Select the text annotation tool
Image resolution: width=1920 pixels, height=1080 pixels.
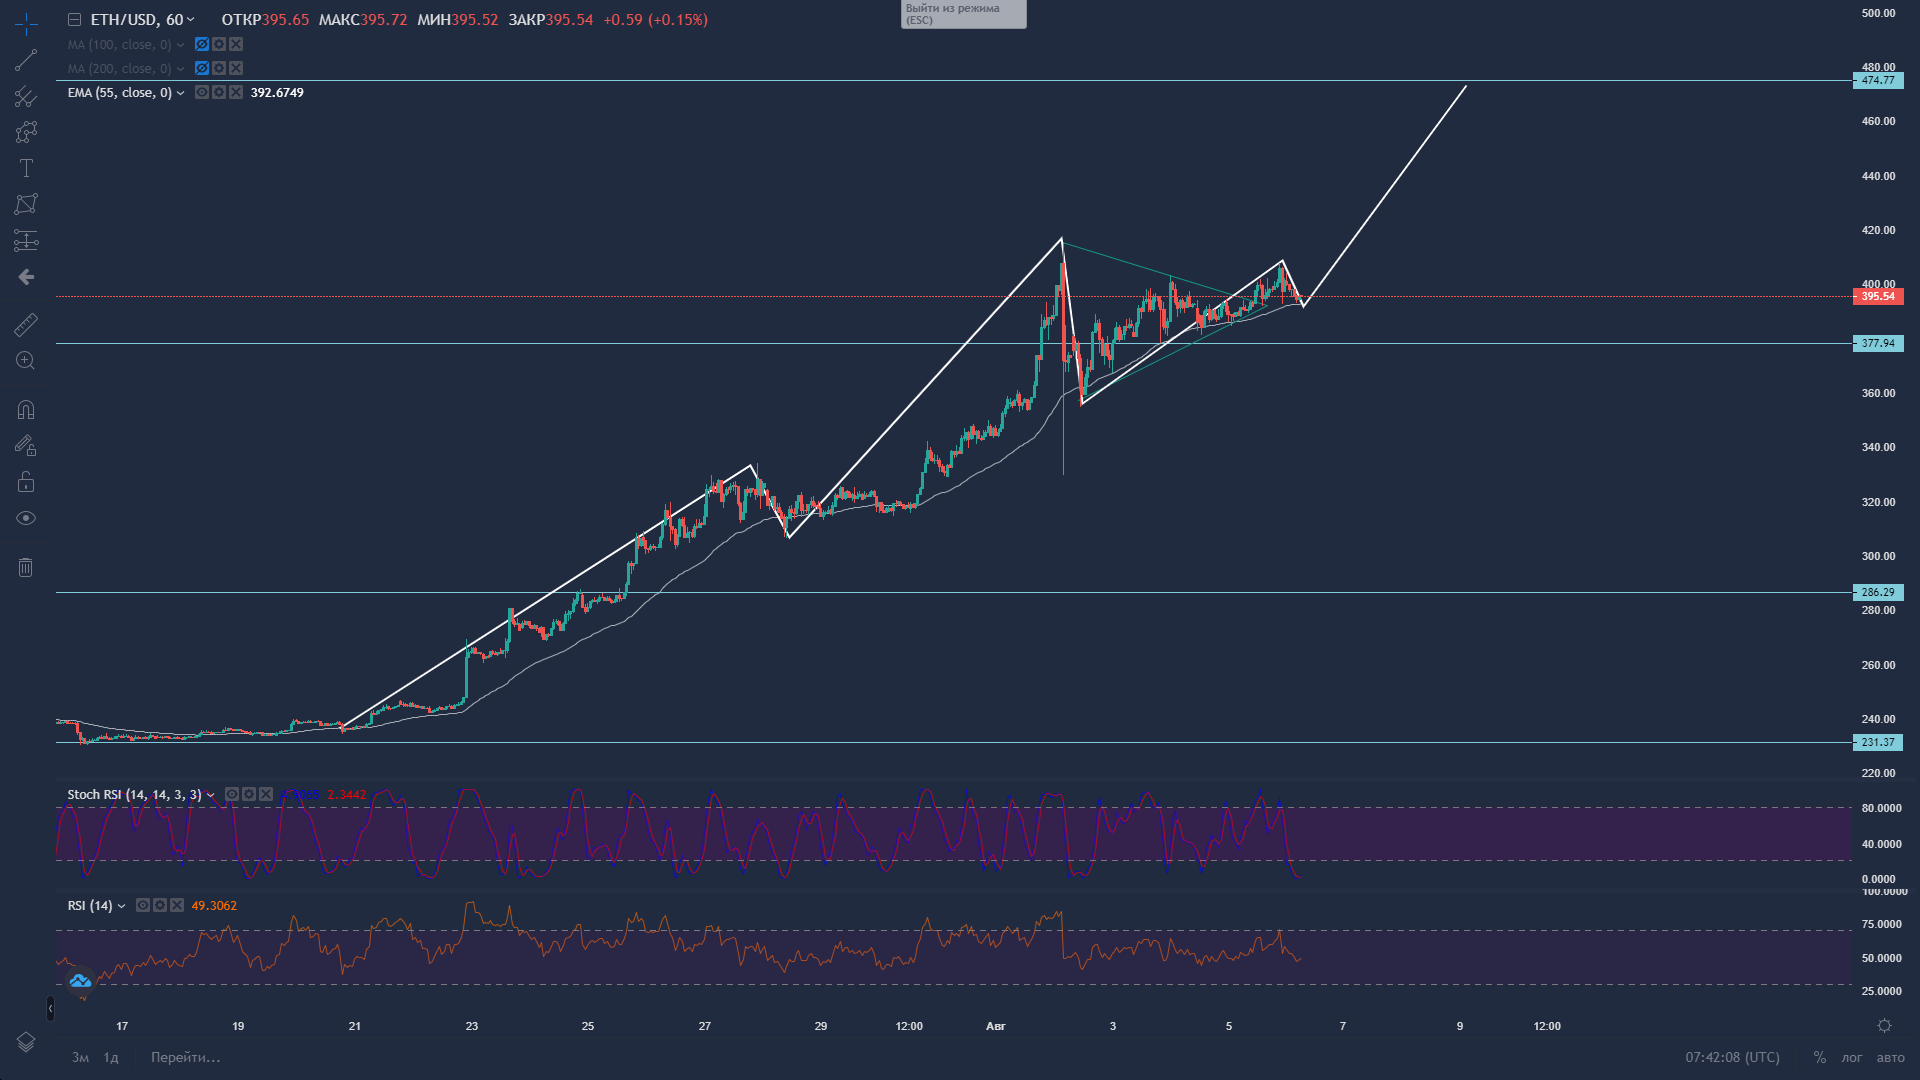[x=26, y=168]
